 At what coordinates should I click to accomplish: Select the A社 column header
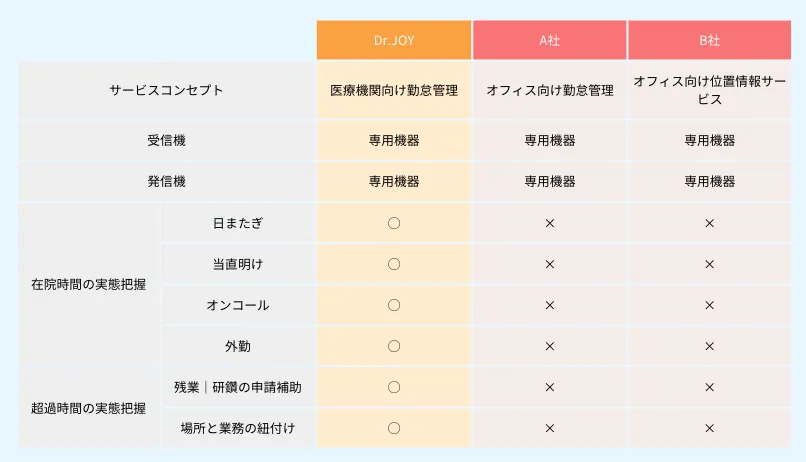(x=549, y=40)
